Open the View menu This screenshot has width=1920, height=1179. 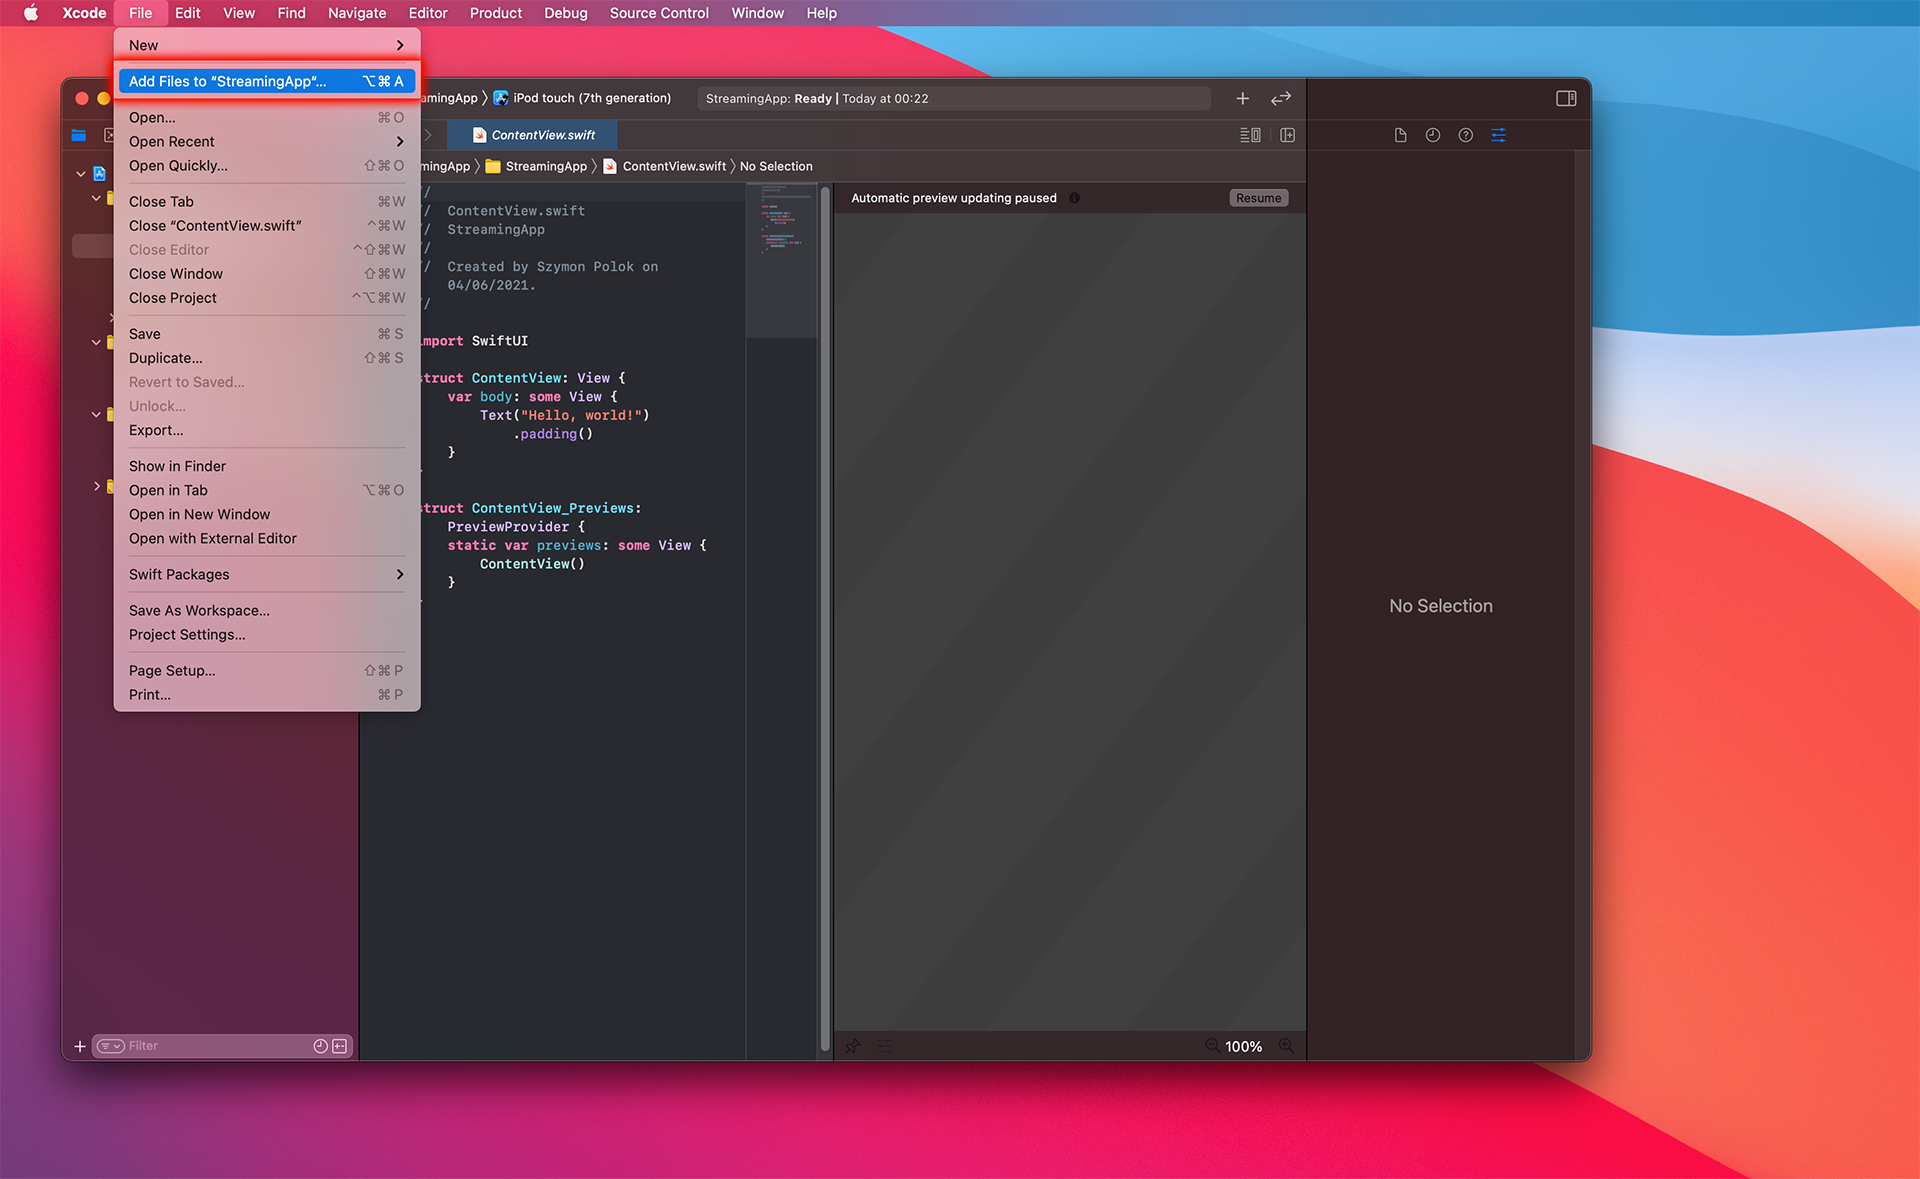[x=239, y=13]
